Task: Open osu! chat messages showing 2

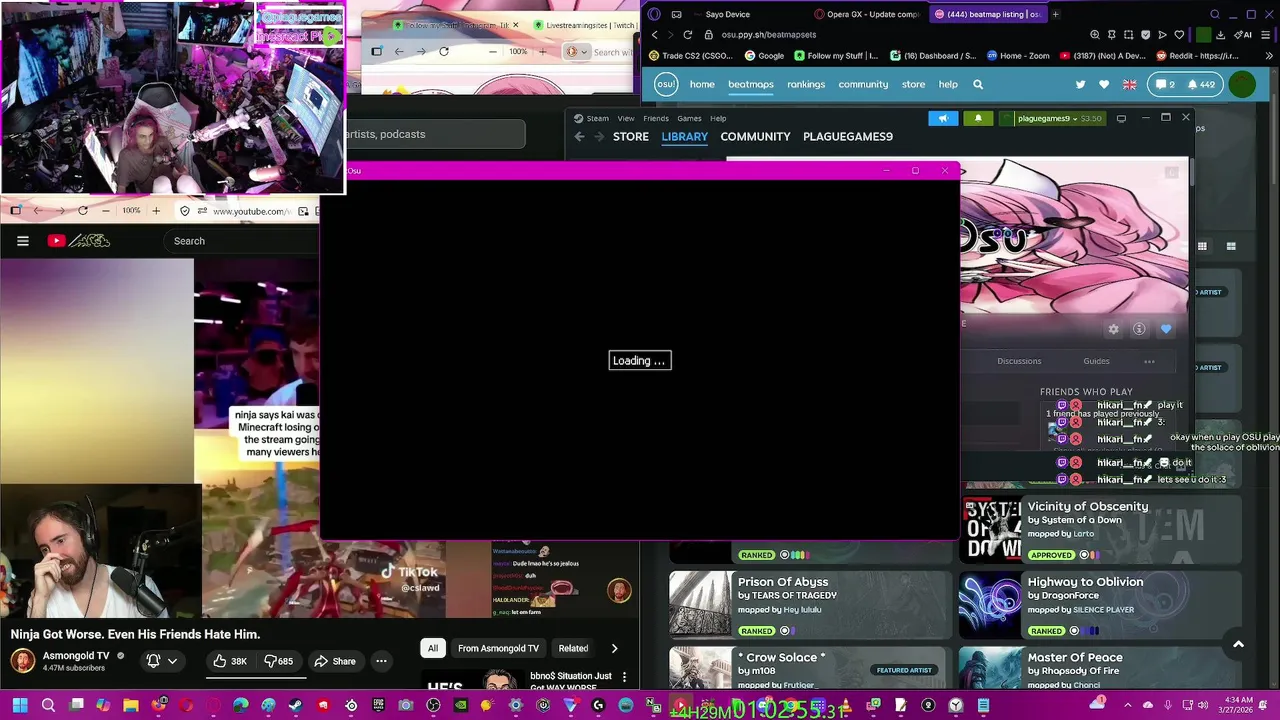Action: pos(1165,85)
